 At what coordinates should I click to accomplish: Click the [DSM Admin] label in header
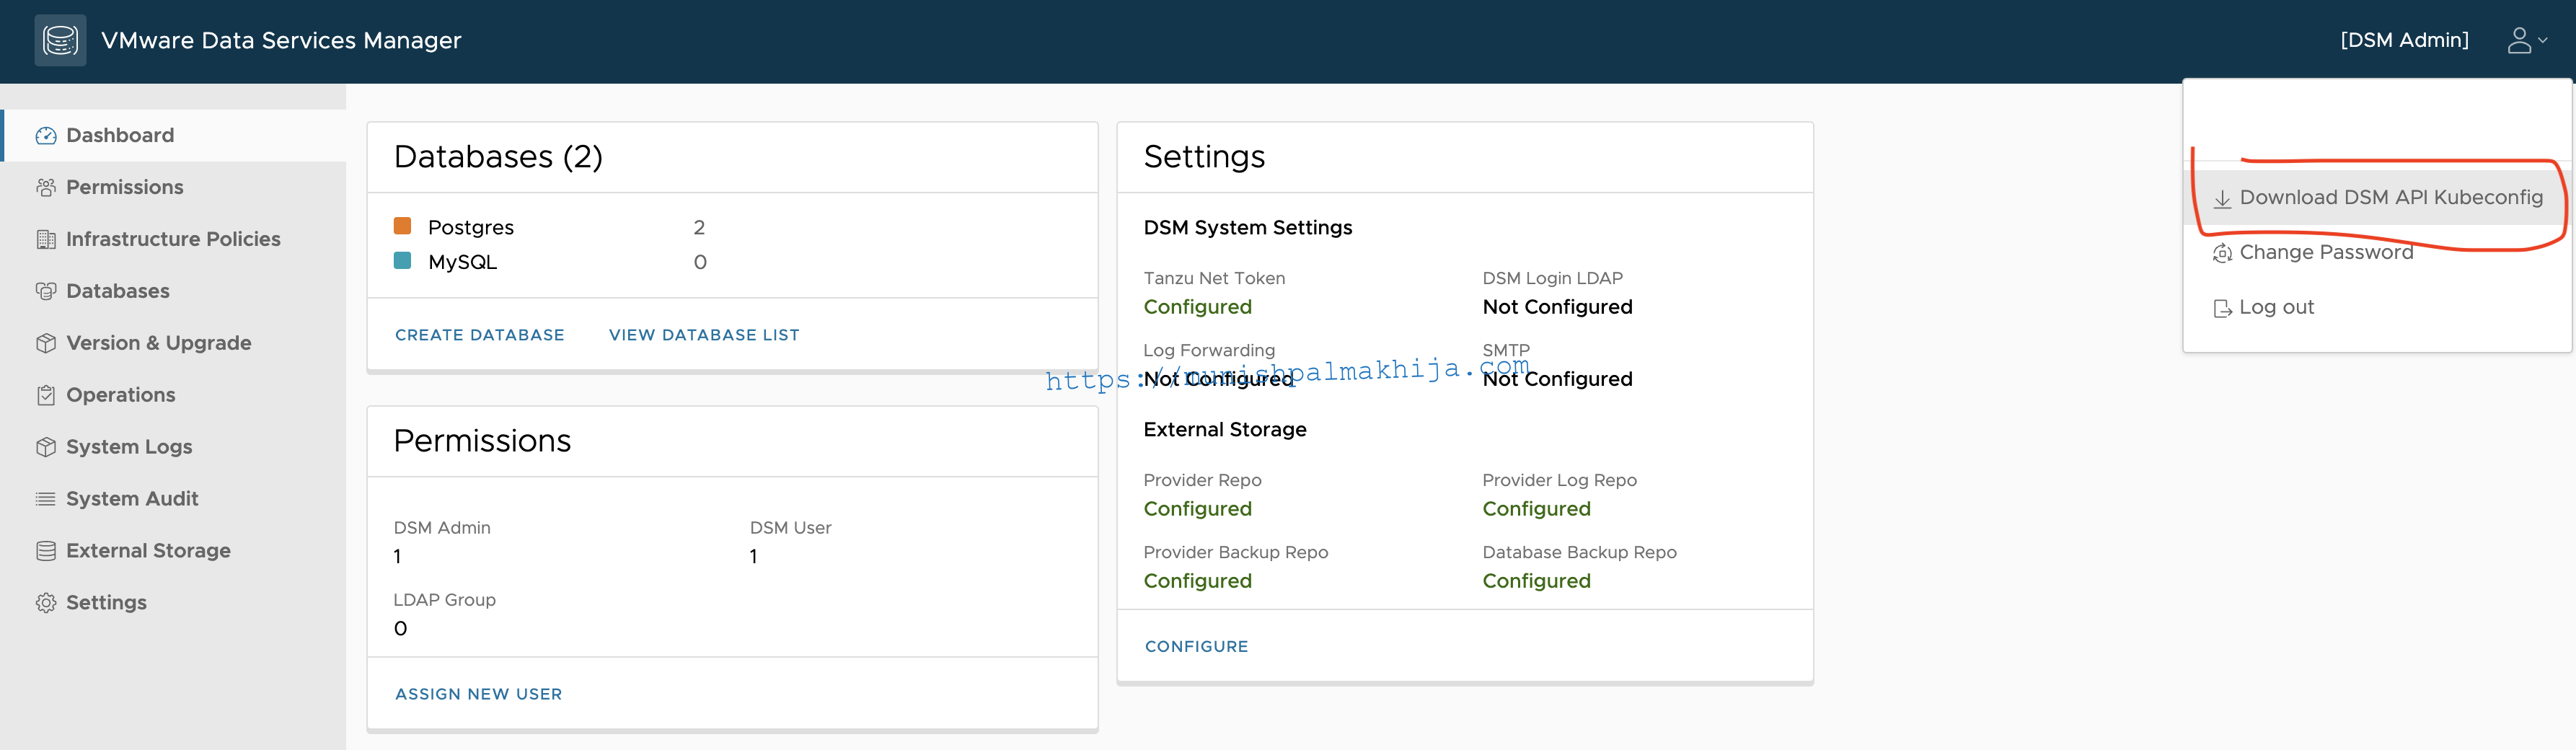pos(2405,40)
